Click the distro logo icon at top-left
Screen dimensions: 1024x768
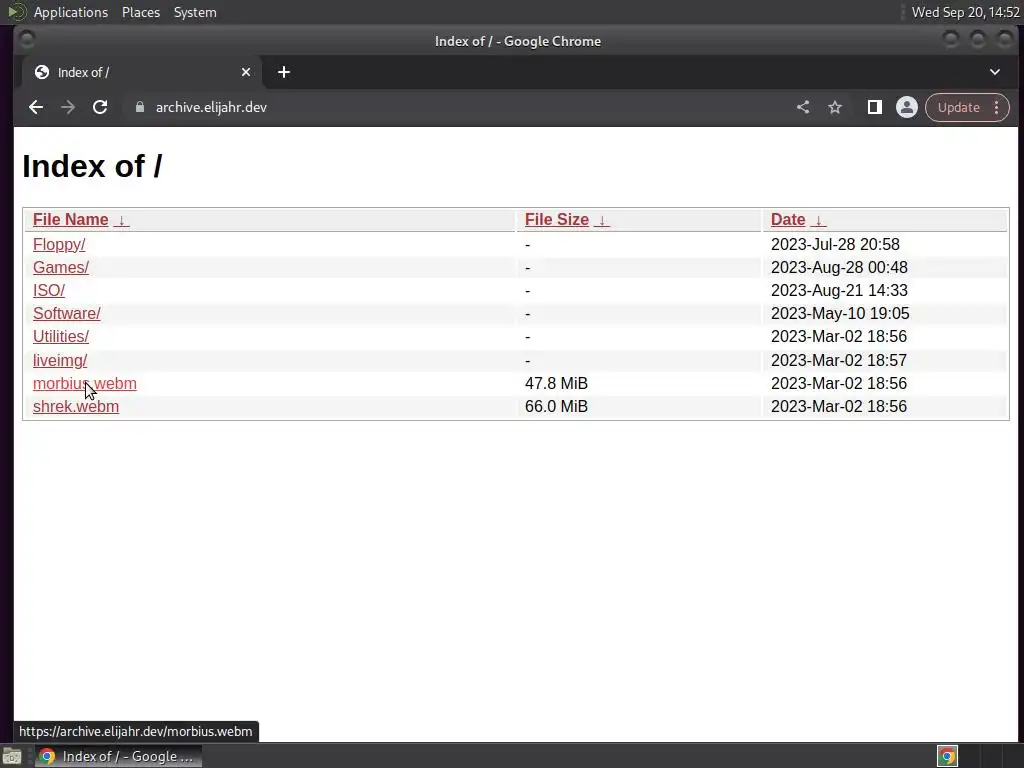(x=16, y=12)
